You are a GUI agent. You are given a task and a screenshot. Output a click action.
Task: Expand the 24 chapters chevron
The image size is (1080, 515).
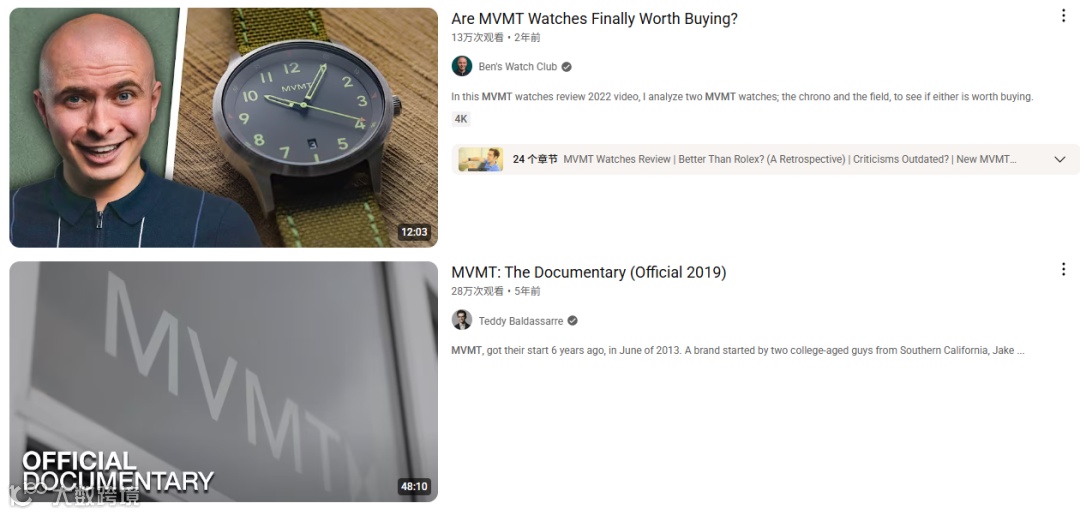pyautogui.click(x=1060, y=160)
